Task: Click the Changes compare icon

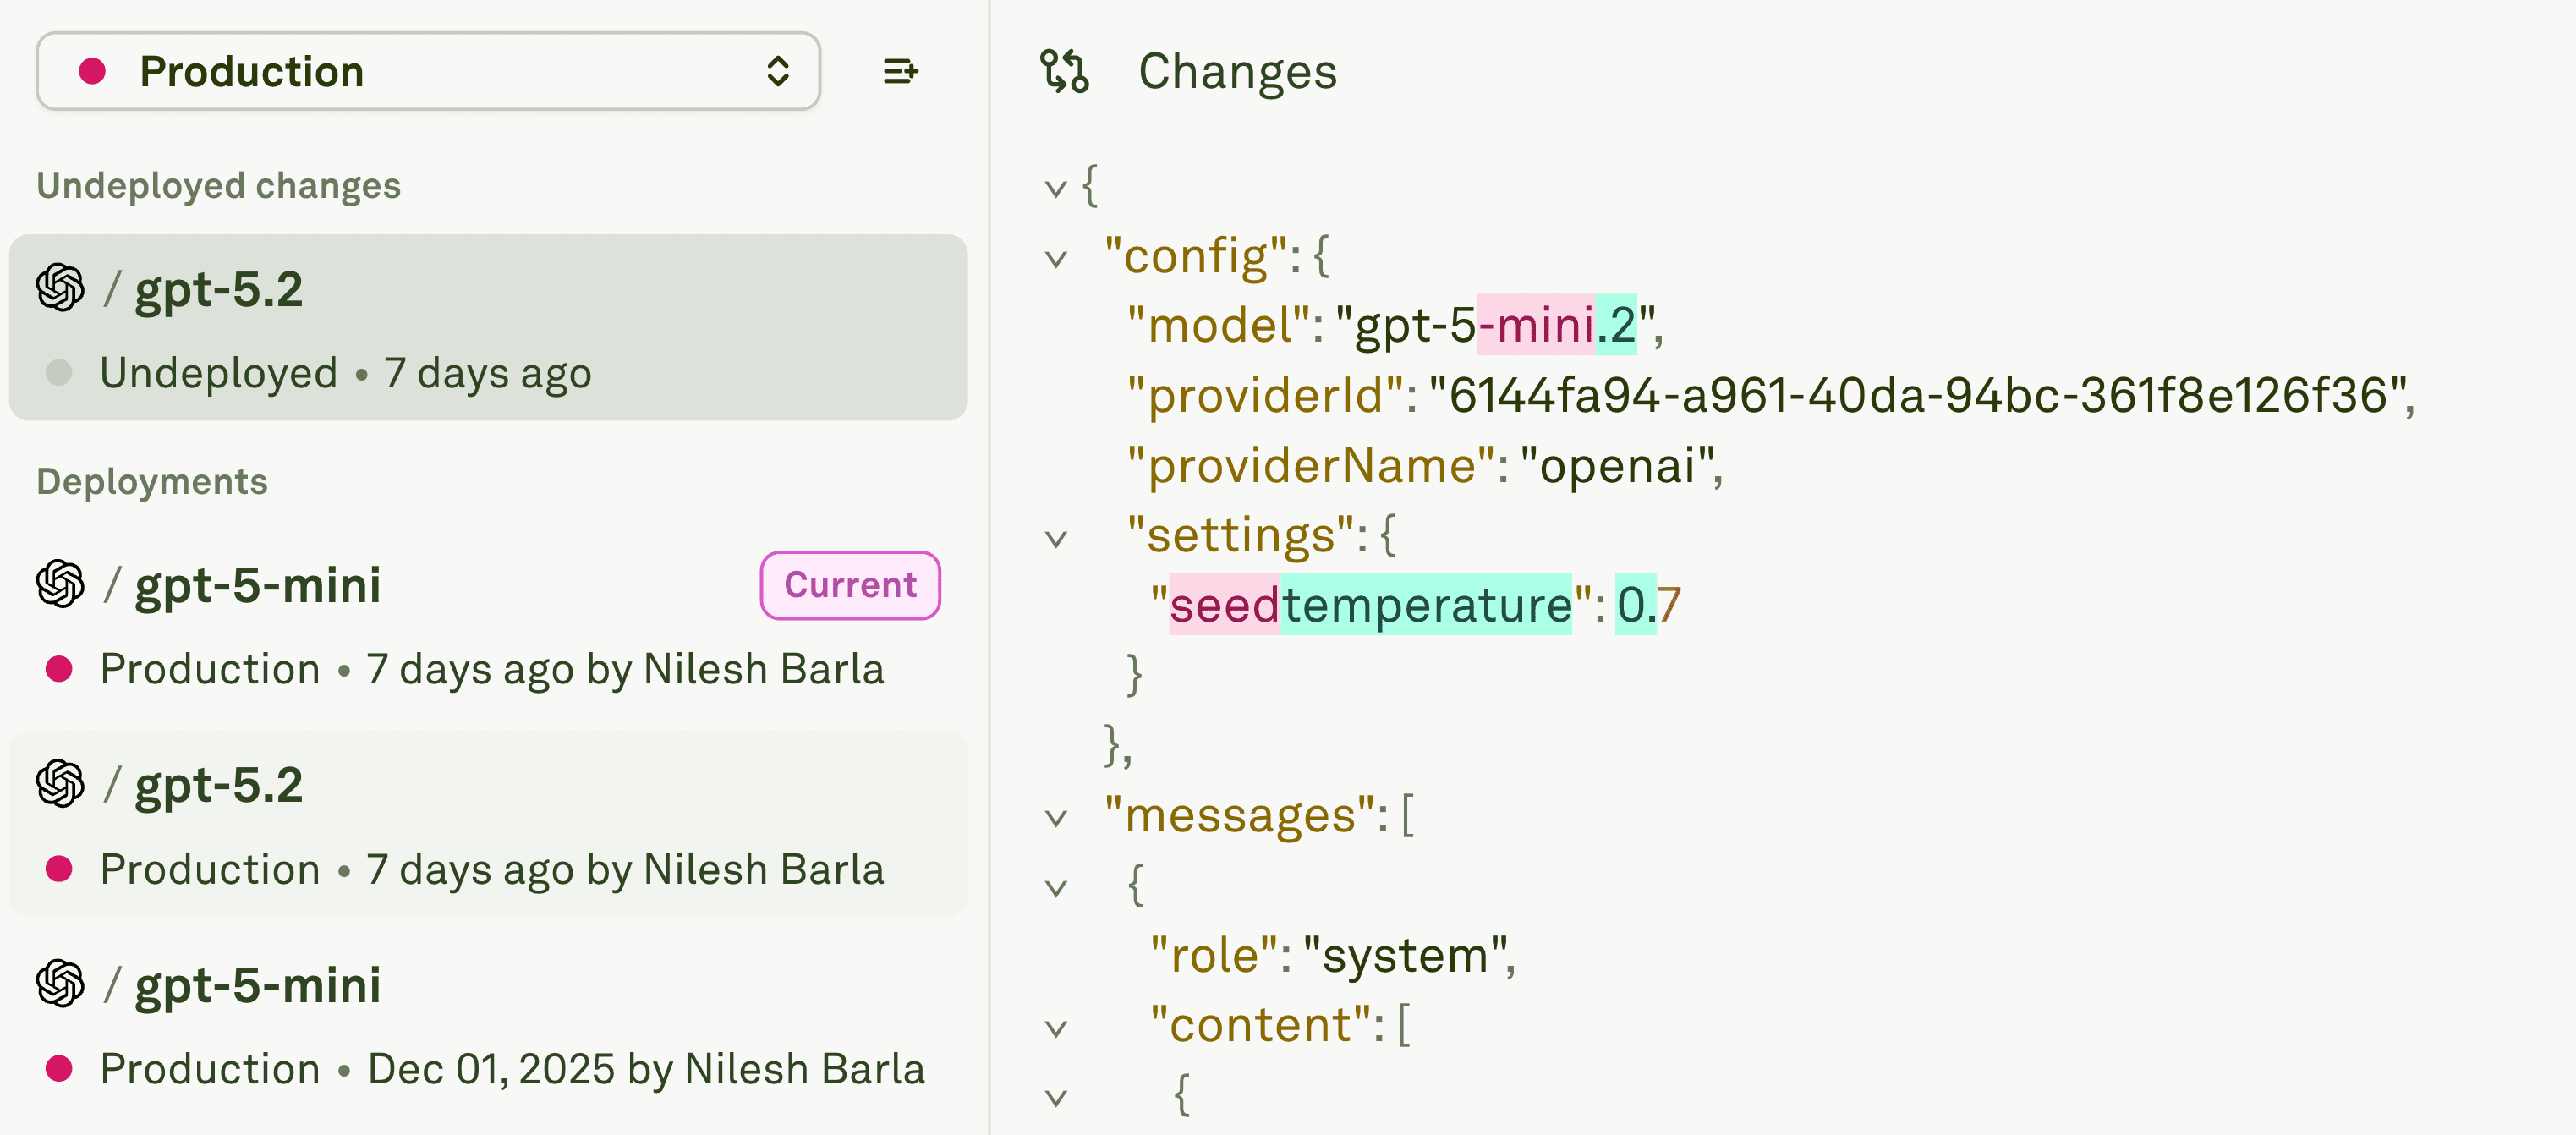Action: point(1064,71)
